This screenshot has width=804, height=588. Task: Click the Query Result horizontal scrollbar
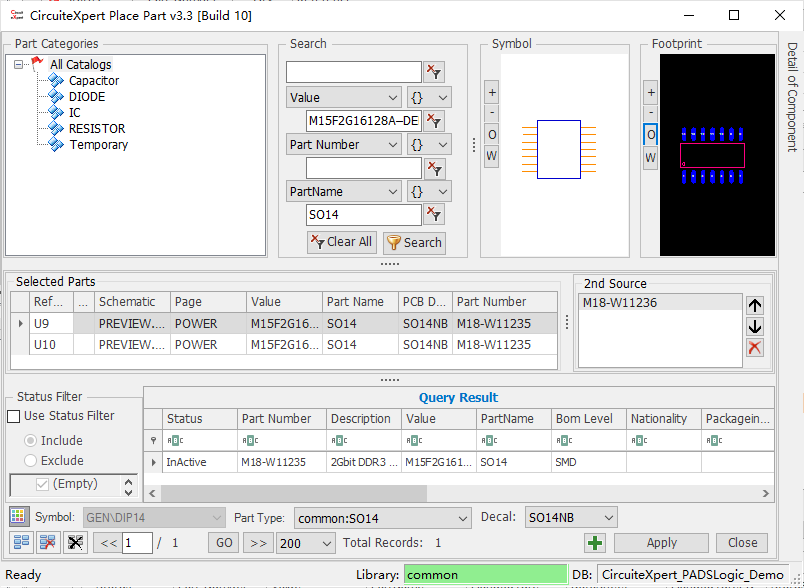coord(294,493)
